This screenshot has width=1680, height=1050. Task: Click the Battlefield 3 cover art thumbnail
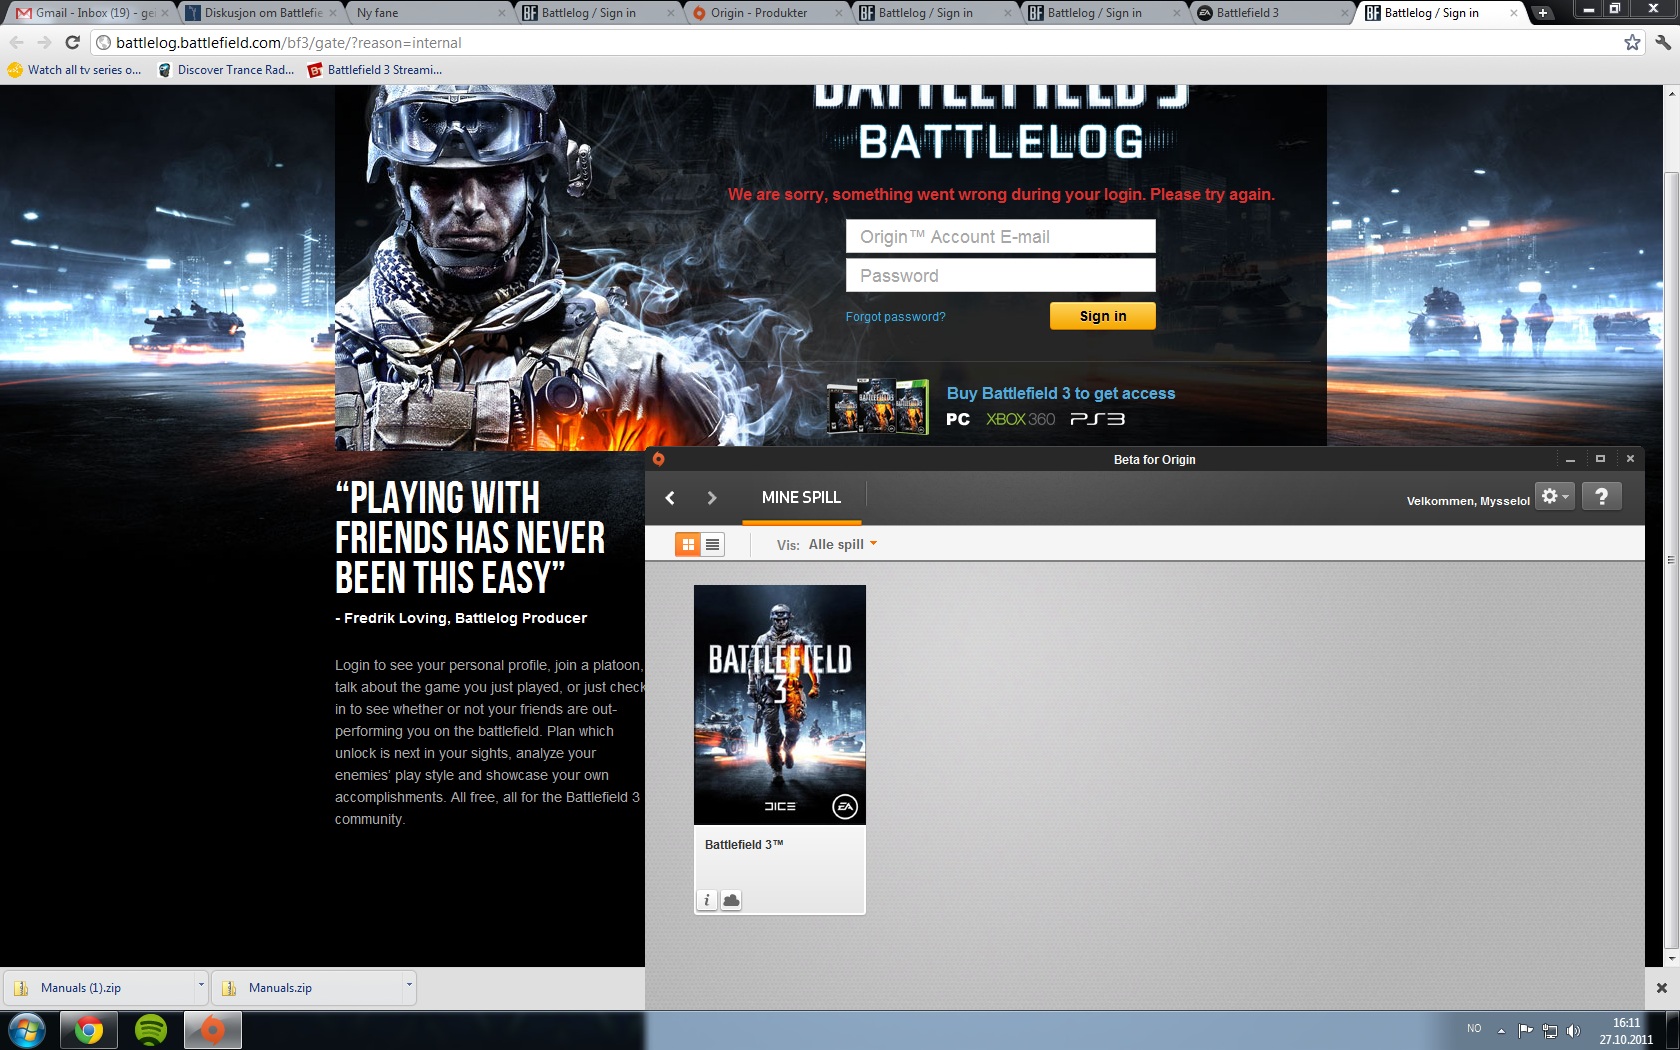click(779, 705)
